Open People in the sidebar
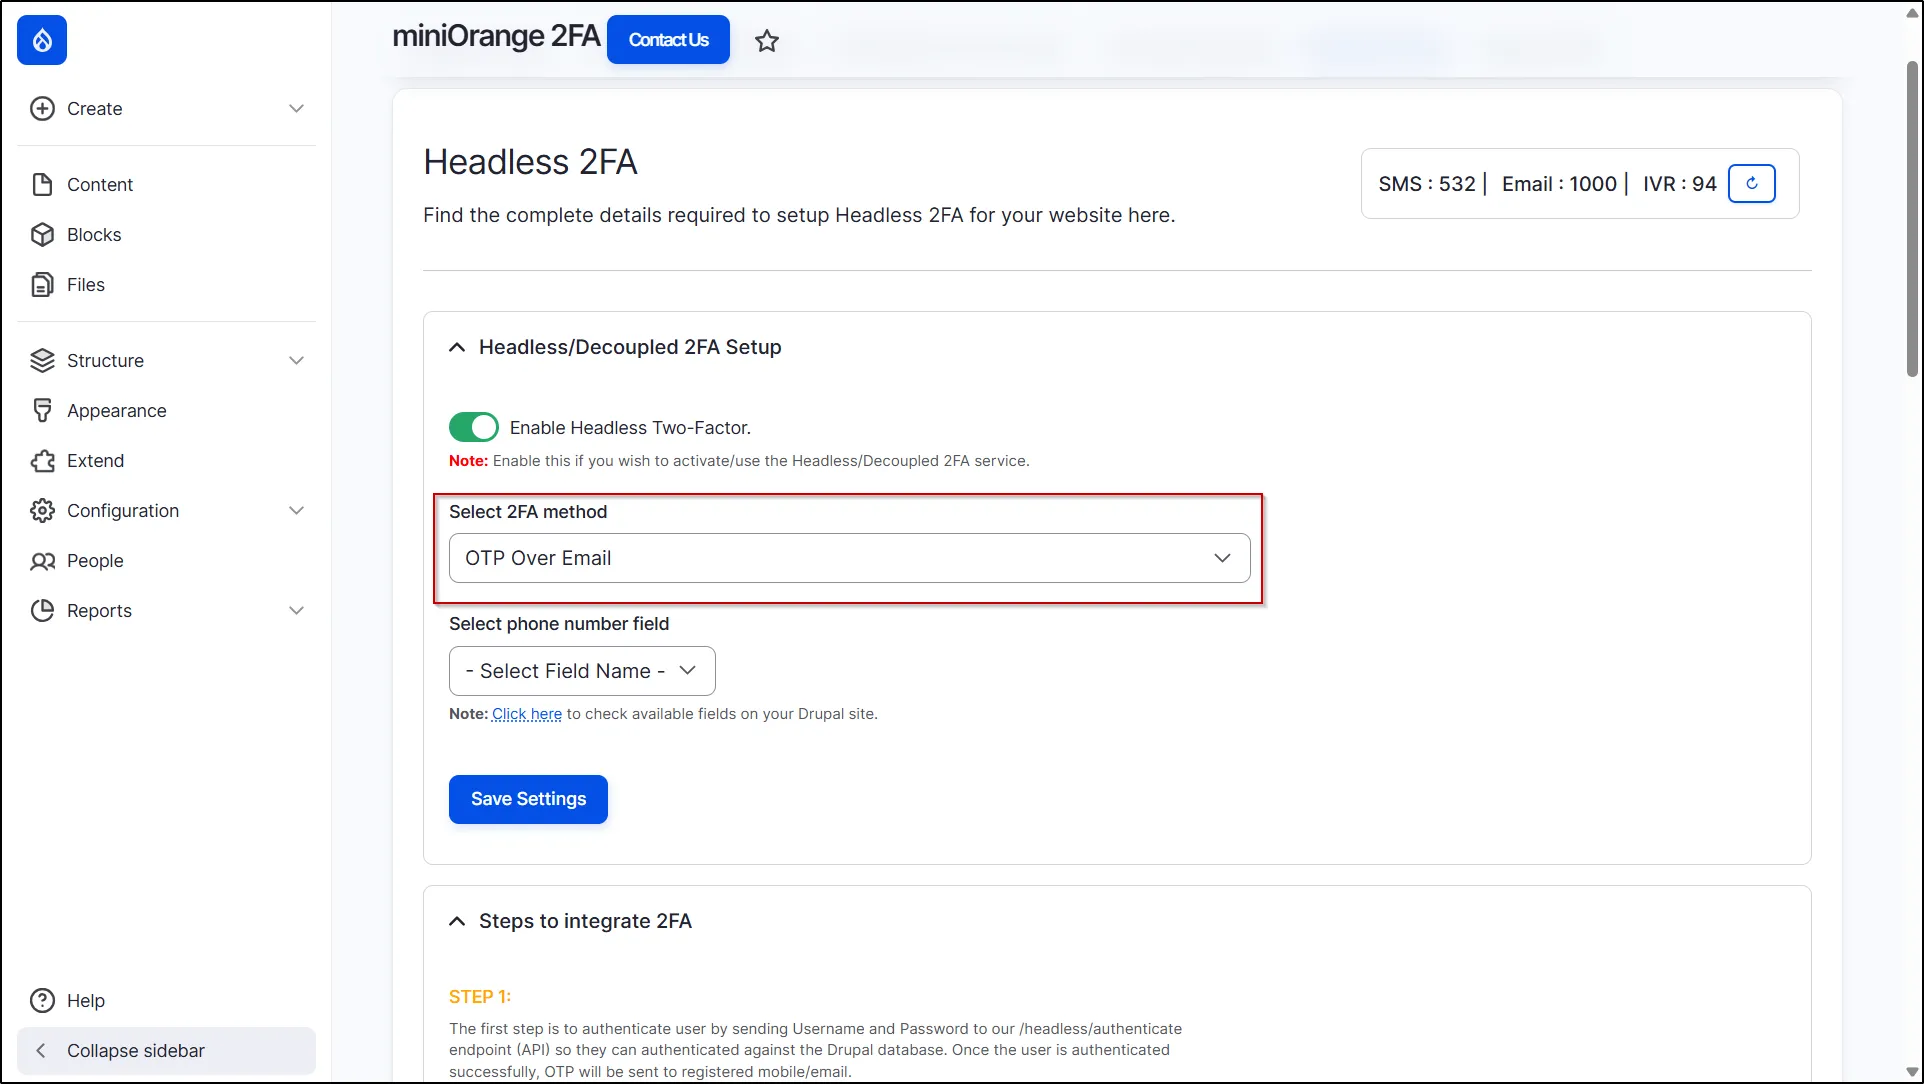 95,561
